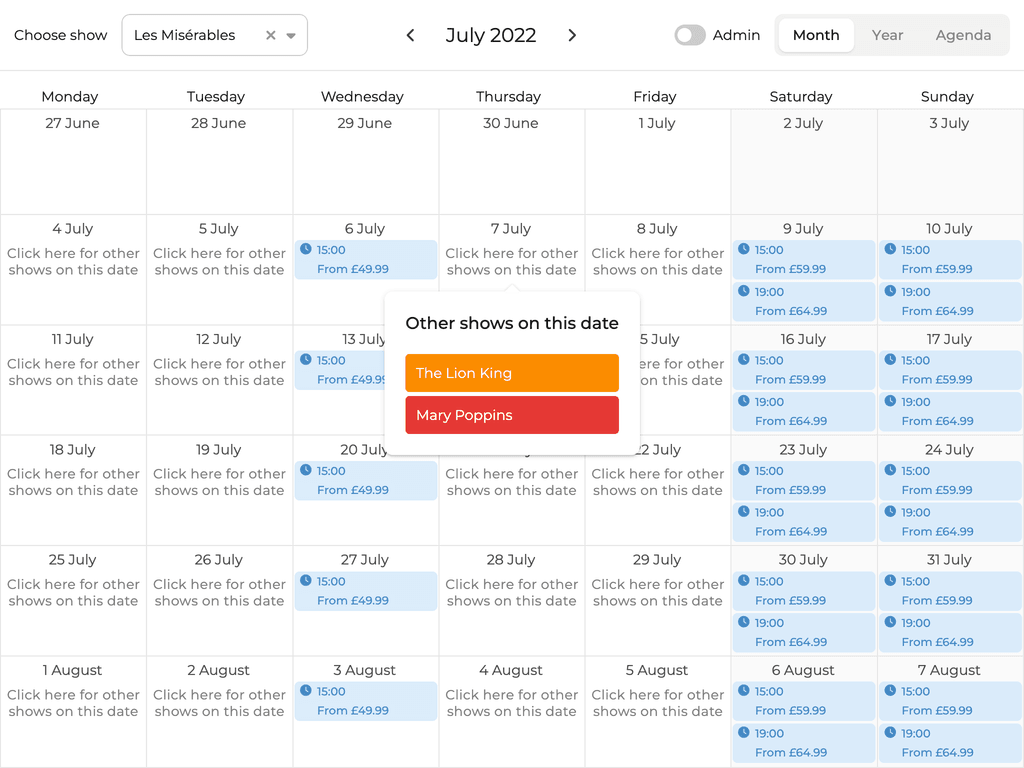1024x768 pixels.
Task: Switch to the Year tab
Action: click(x=887, y=34)
